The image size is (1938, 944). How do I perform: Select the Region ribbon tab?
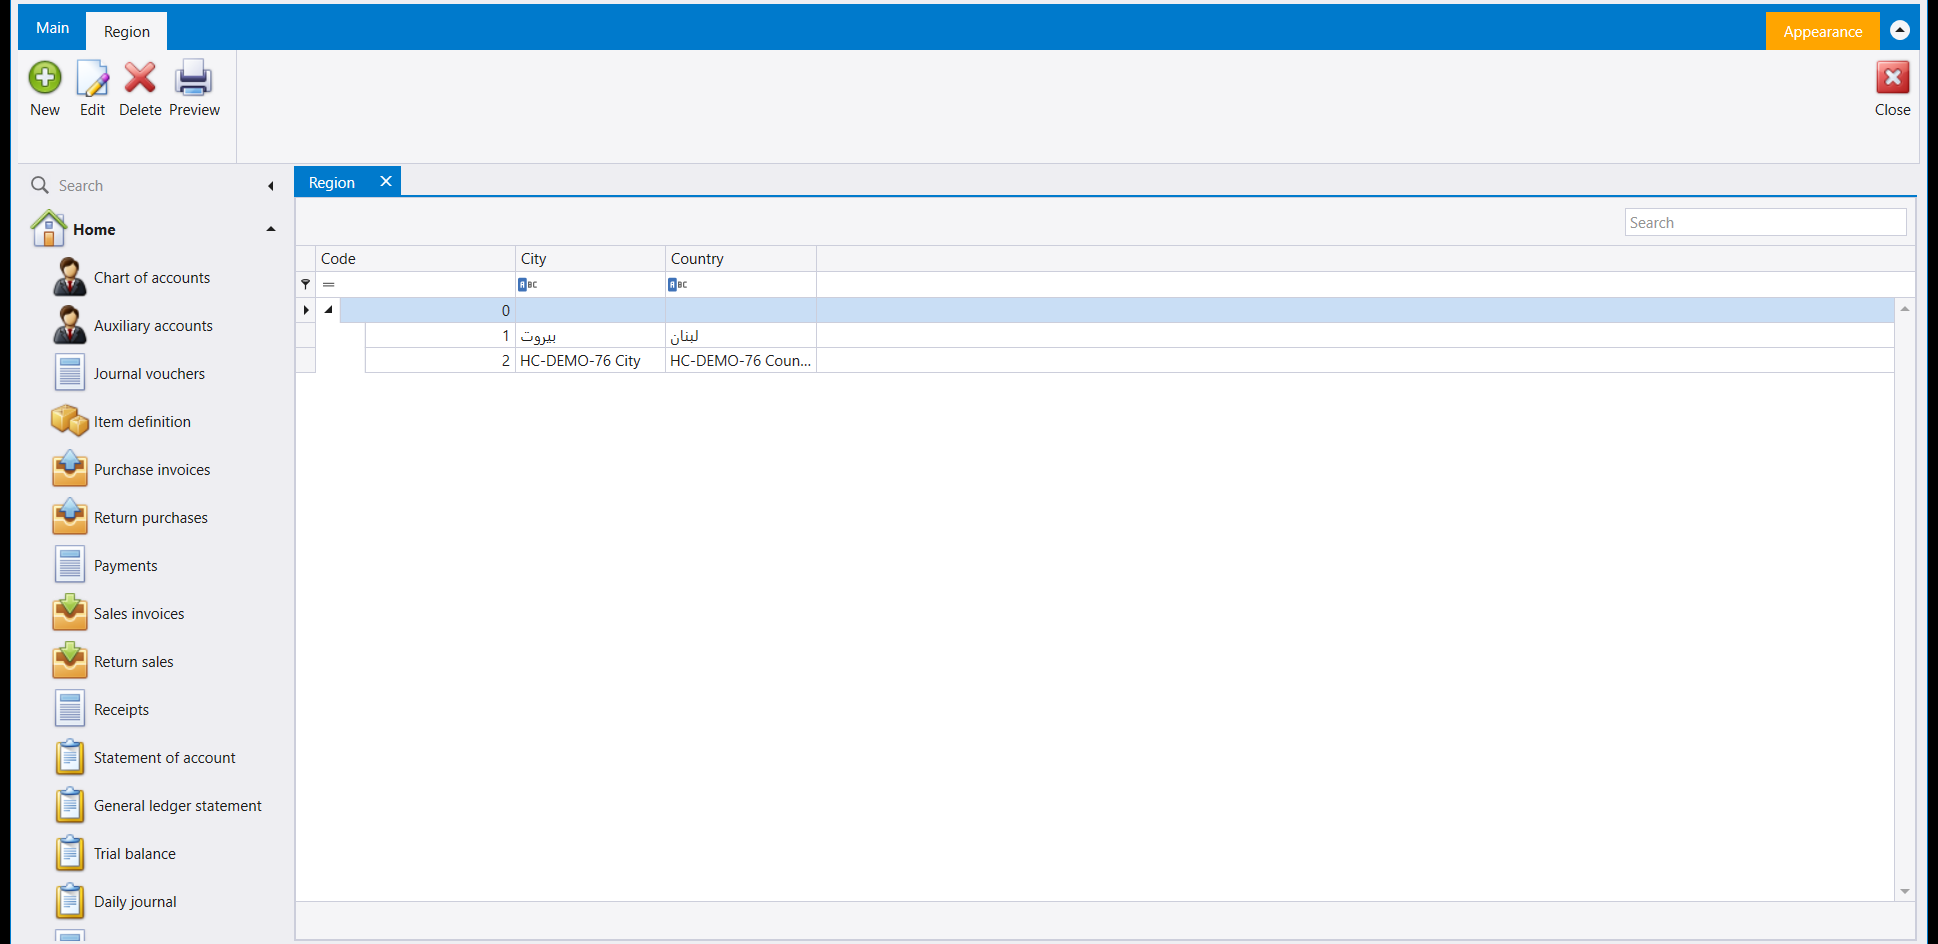point(127,31)
